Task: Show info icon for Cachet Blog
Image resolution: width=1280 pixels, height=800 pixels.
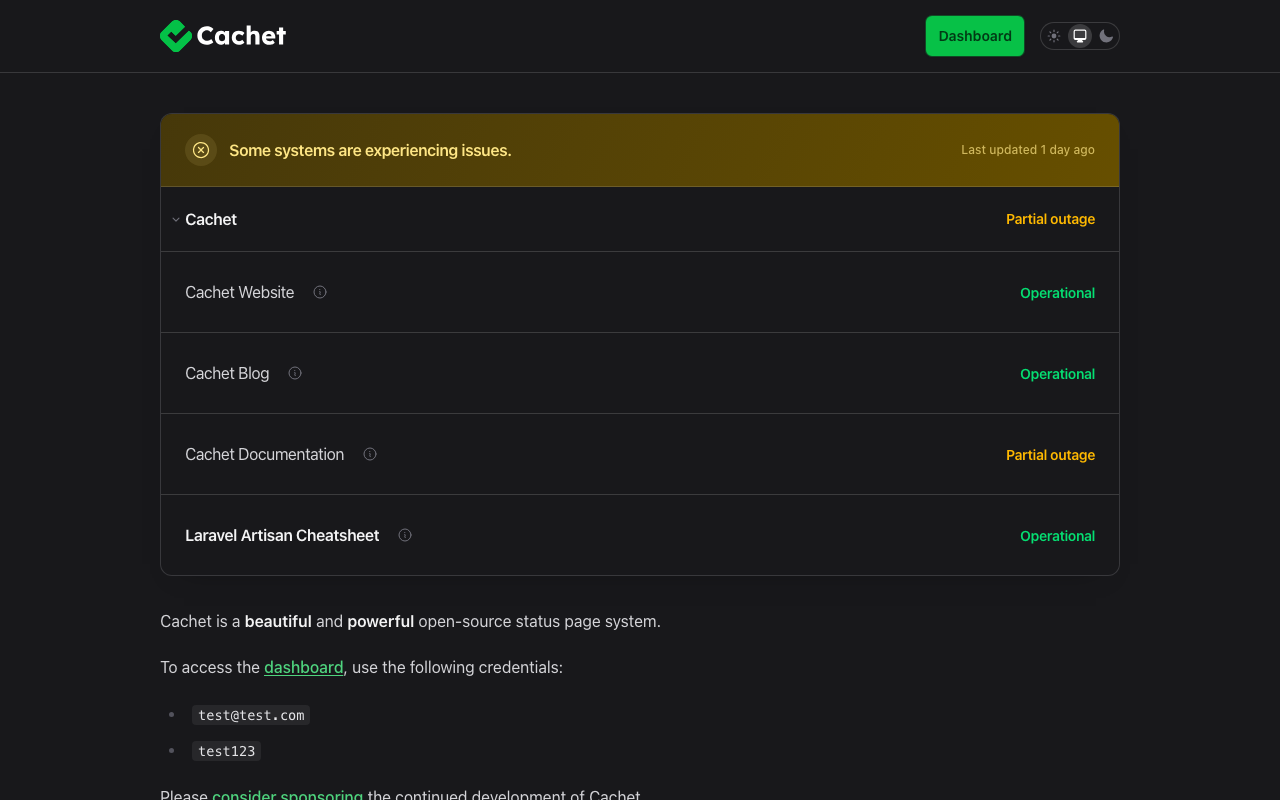Action: click(x=295, y=373)
